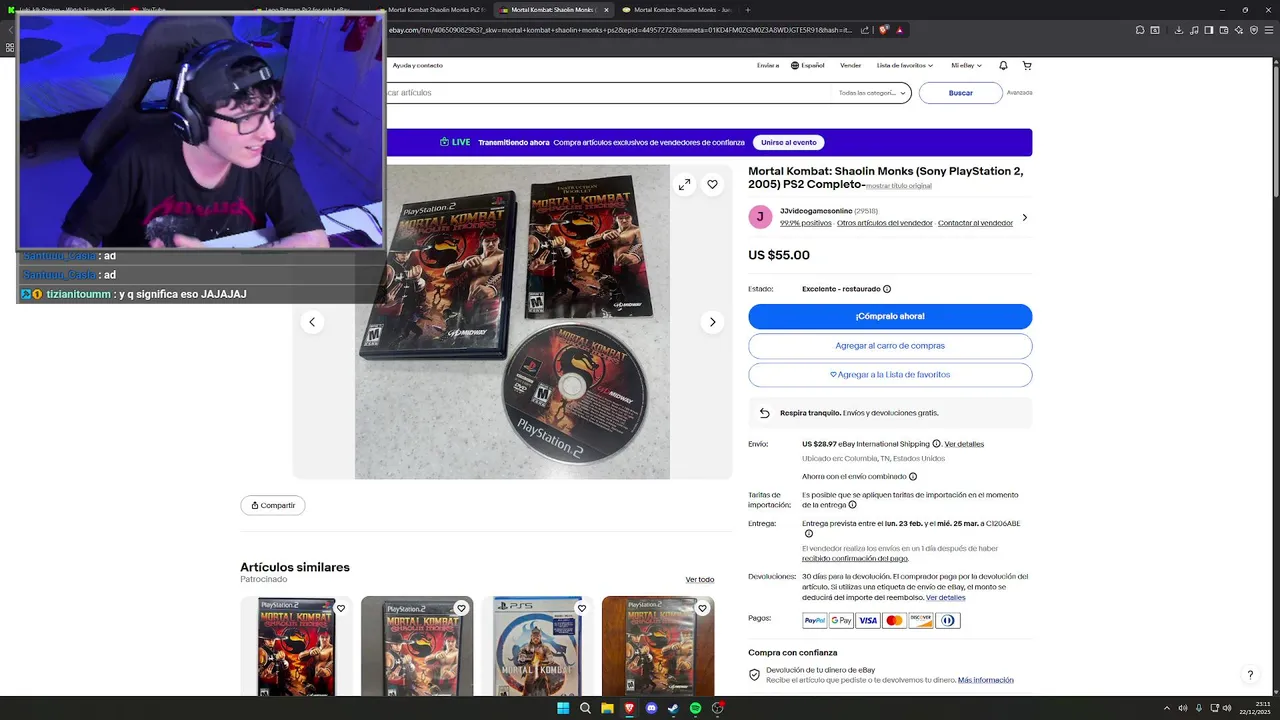Show the previous product photo

pos(312,322)
